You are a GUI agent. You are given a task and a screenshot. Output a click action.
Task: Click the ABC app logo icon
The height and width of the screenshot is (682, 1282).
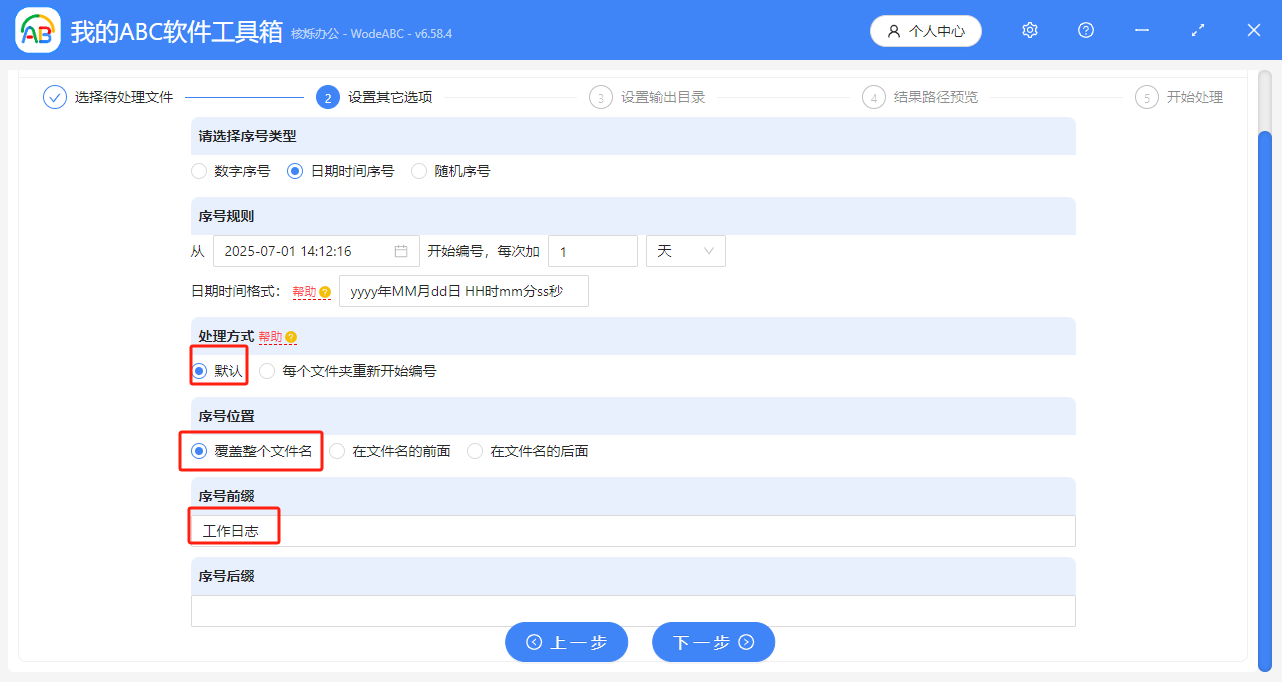coord(38,31)
